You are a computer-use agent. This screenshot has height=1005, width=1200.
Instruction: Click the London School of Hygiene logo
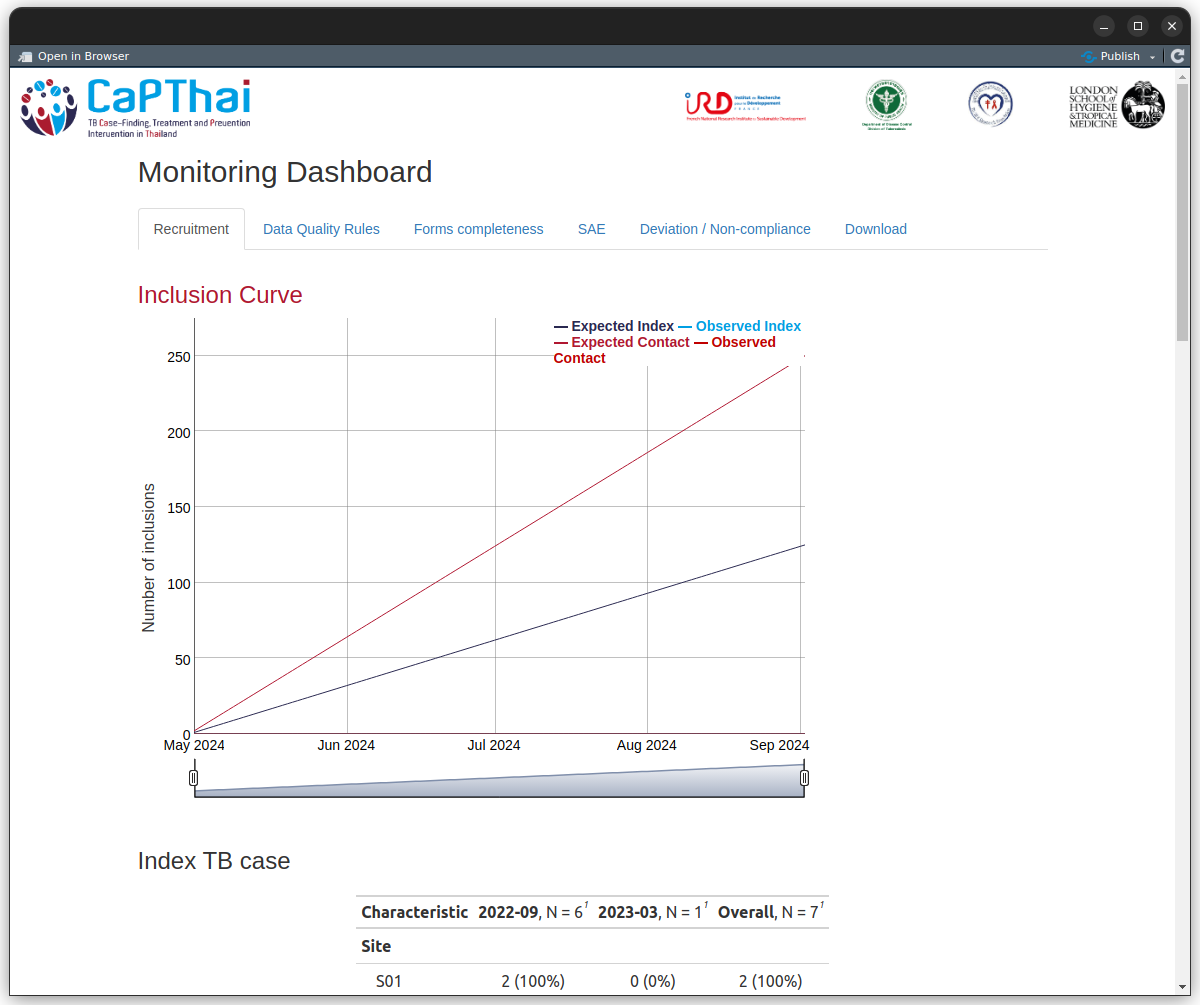(1117, 106)
